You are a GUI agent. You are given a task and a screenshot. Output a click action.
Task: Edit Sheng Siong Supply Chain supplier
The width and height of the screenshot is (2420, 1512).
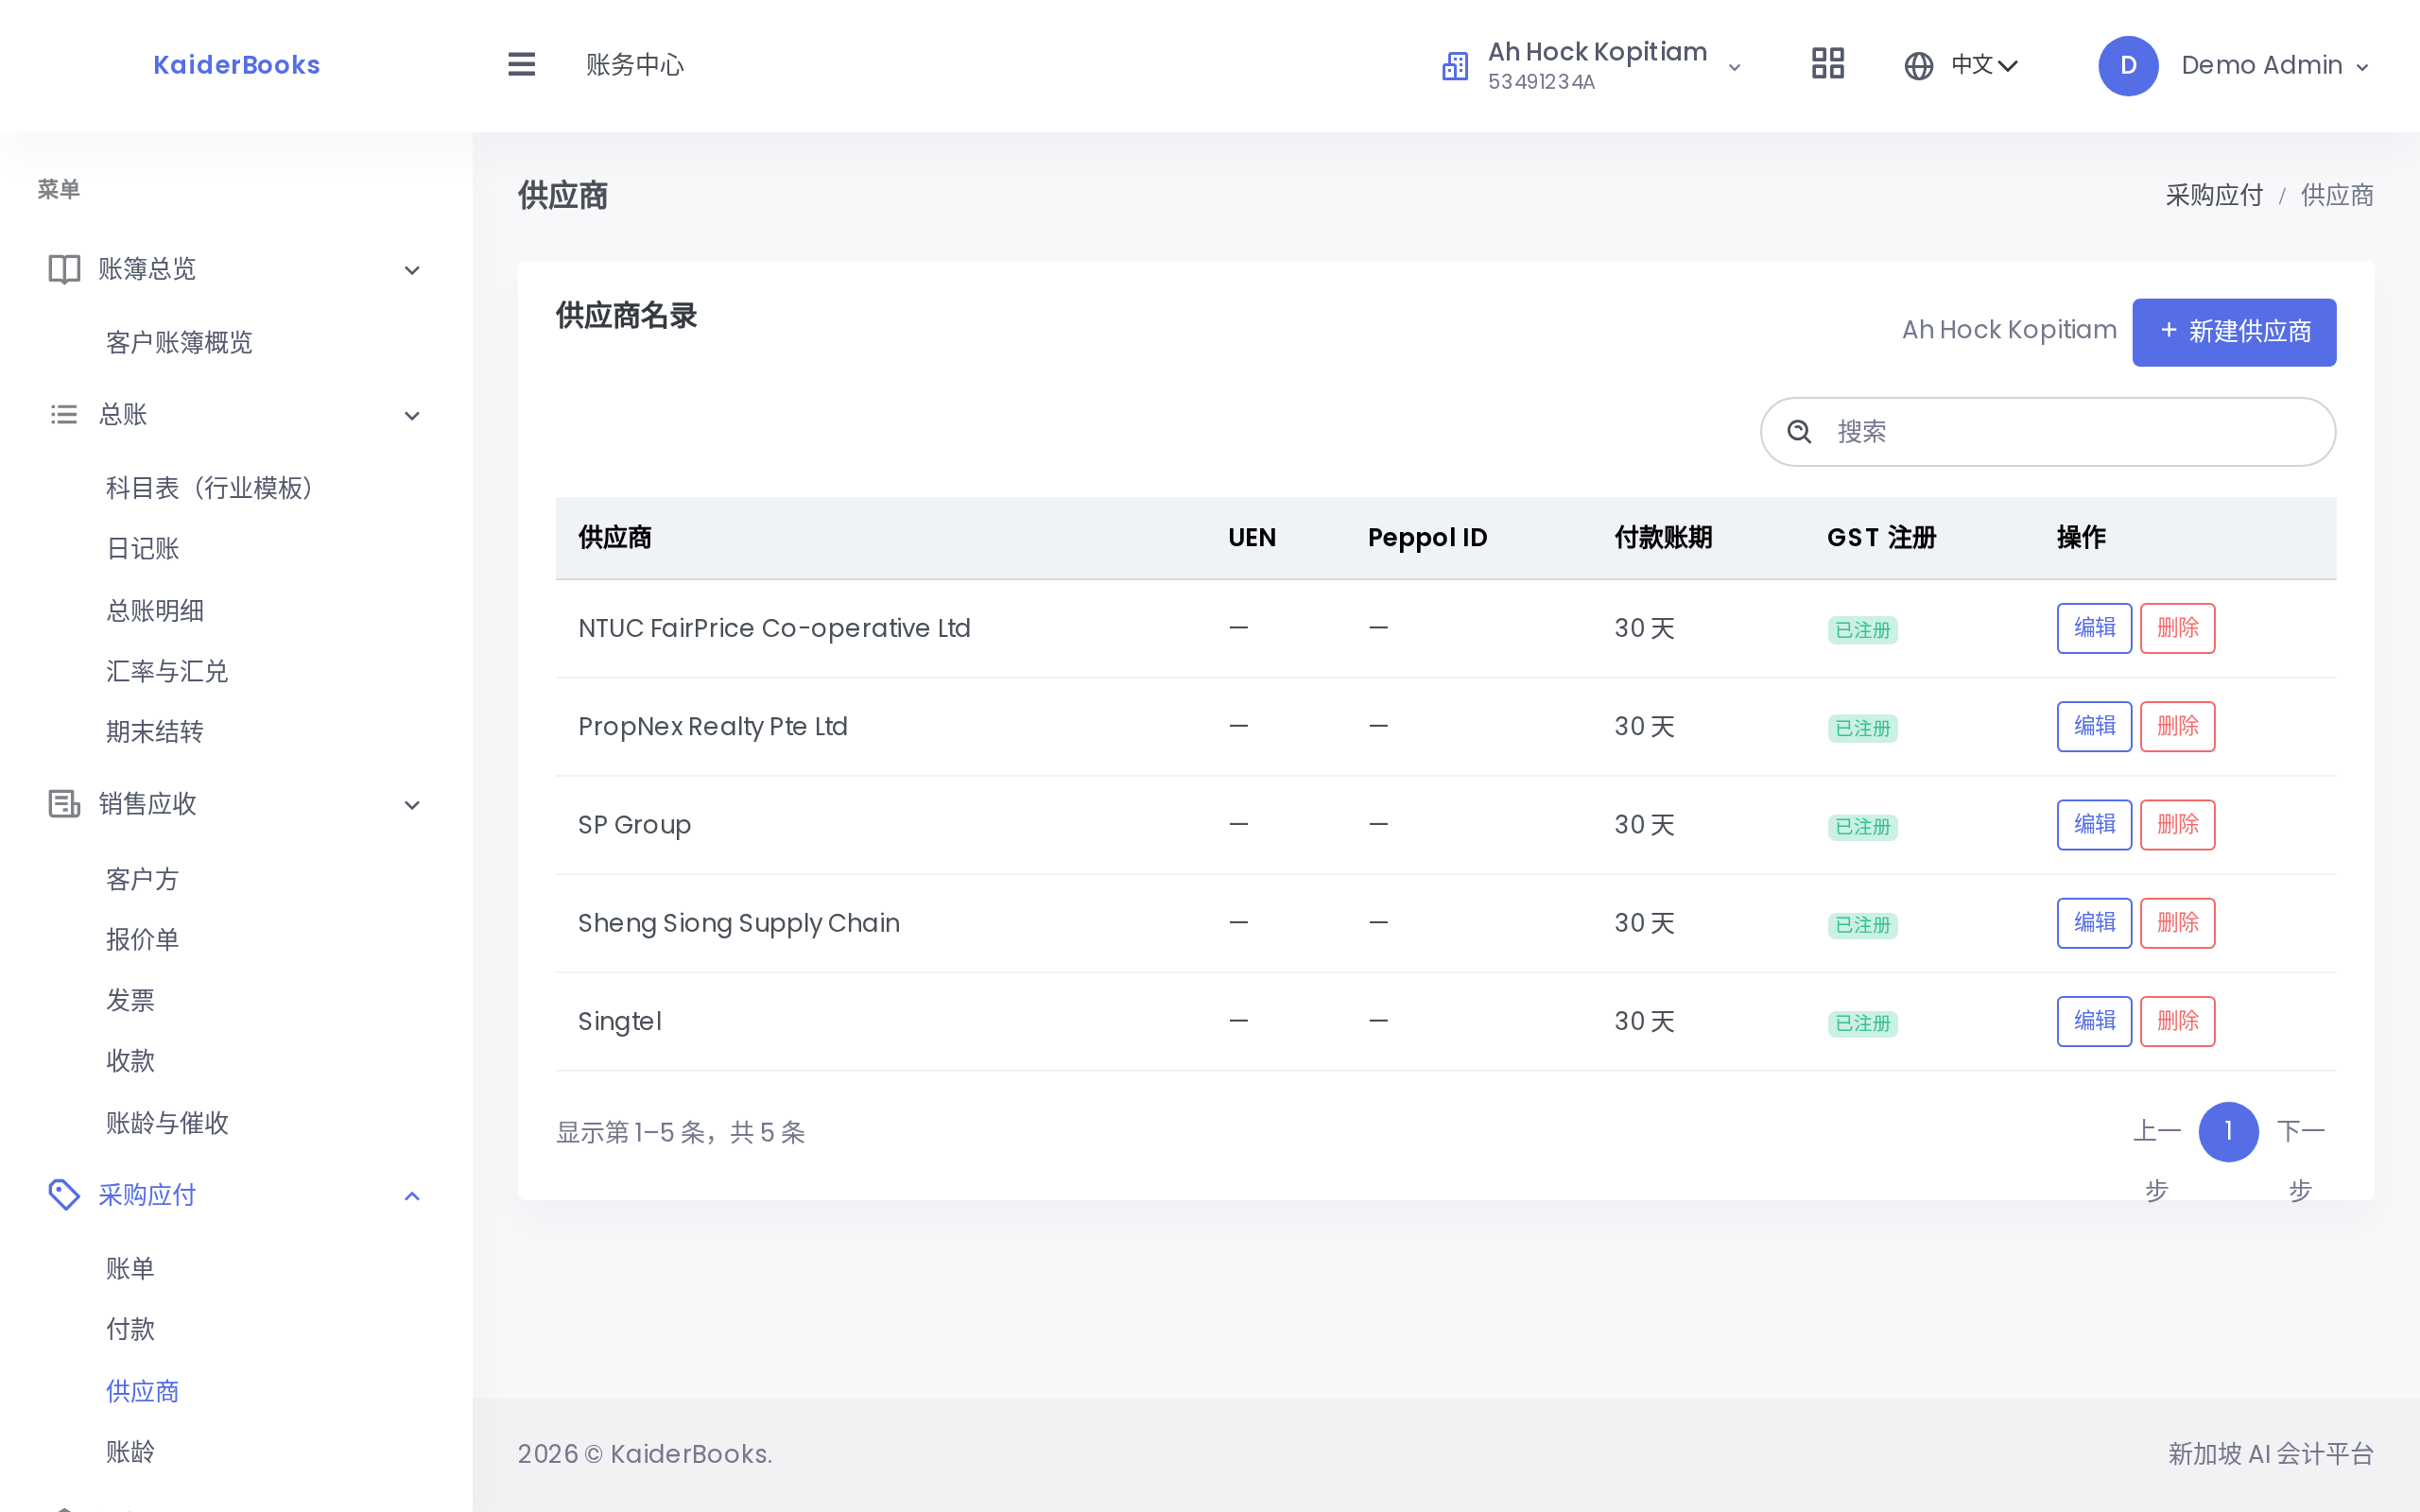tap(2094, 923)
